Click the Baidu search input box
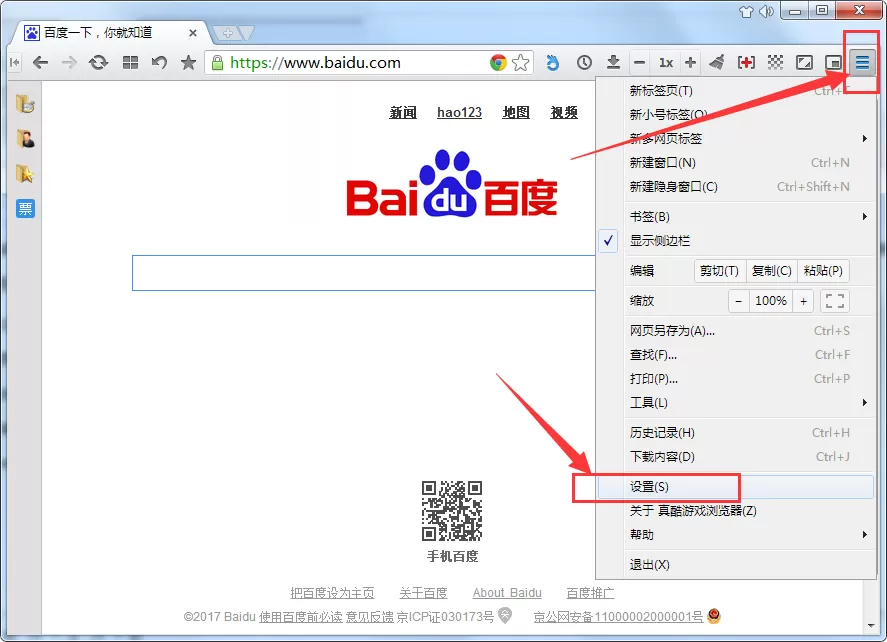 364,273
